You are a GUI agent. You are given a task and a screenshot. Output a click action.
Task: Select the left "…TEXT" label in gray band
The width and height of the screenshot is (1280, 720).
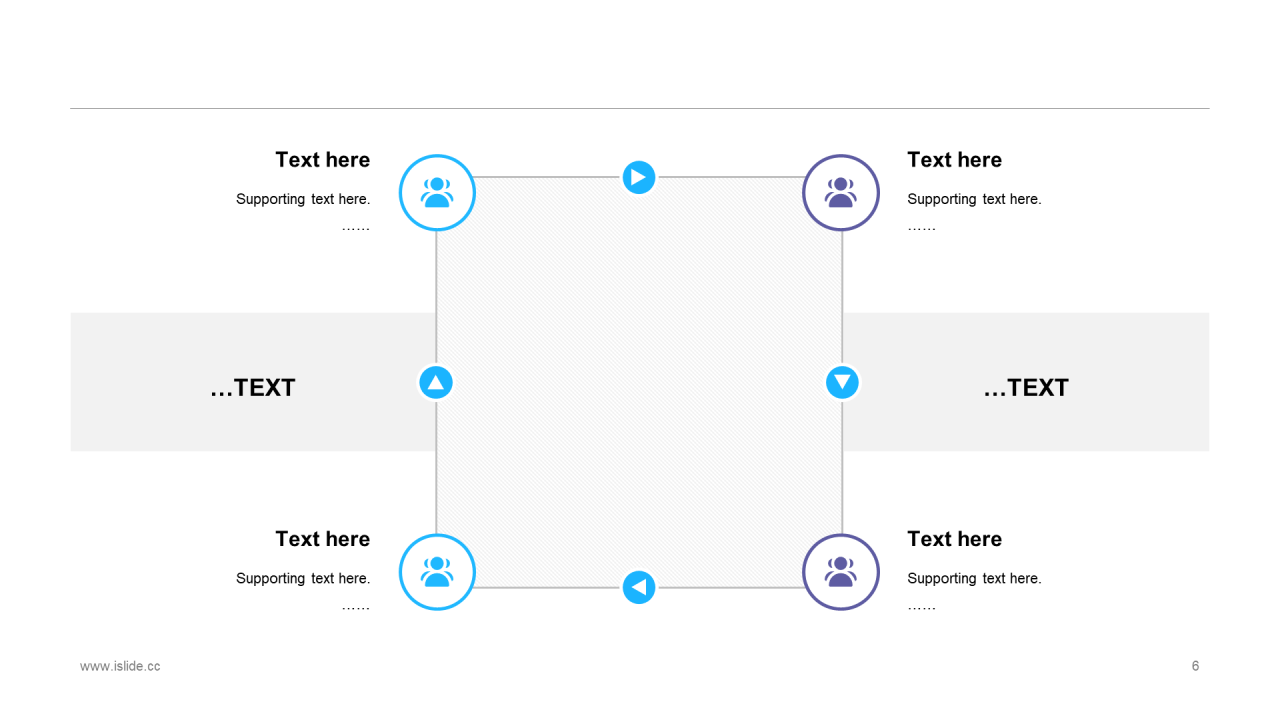point(253,388)
